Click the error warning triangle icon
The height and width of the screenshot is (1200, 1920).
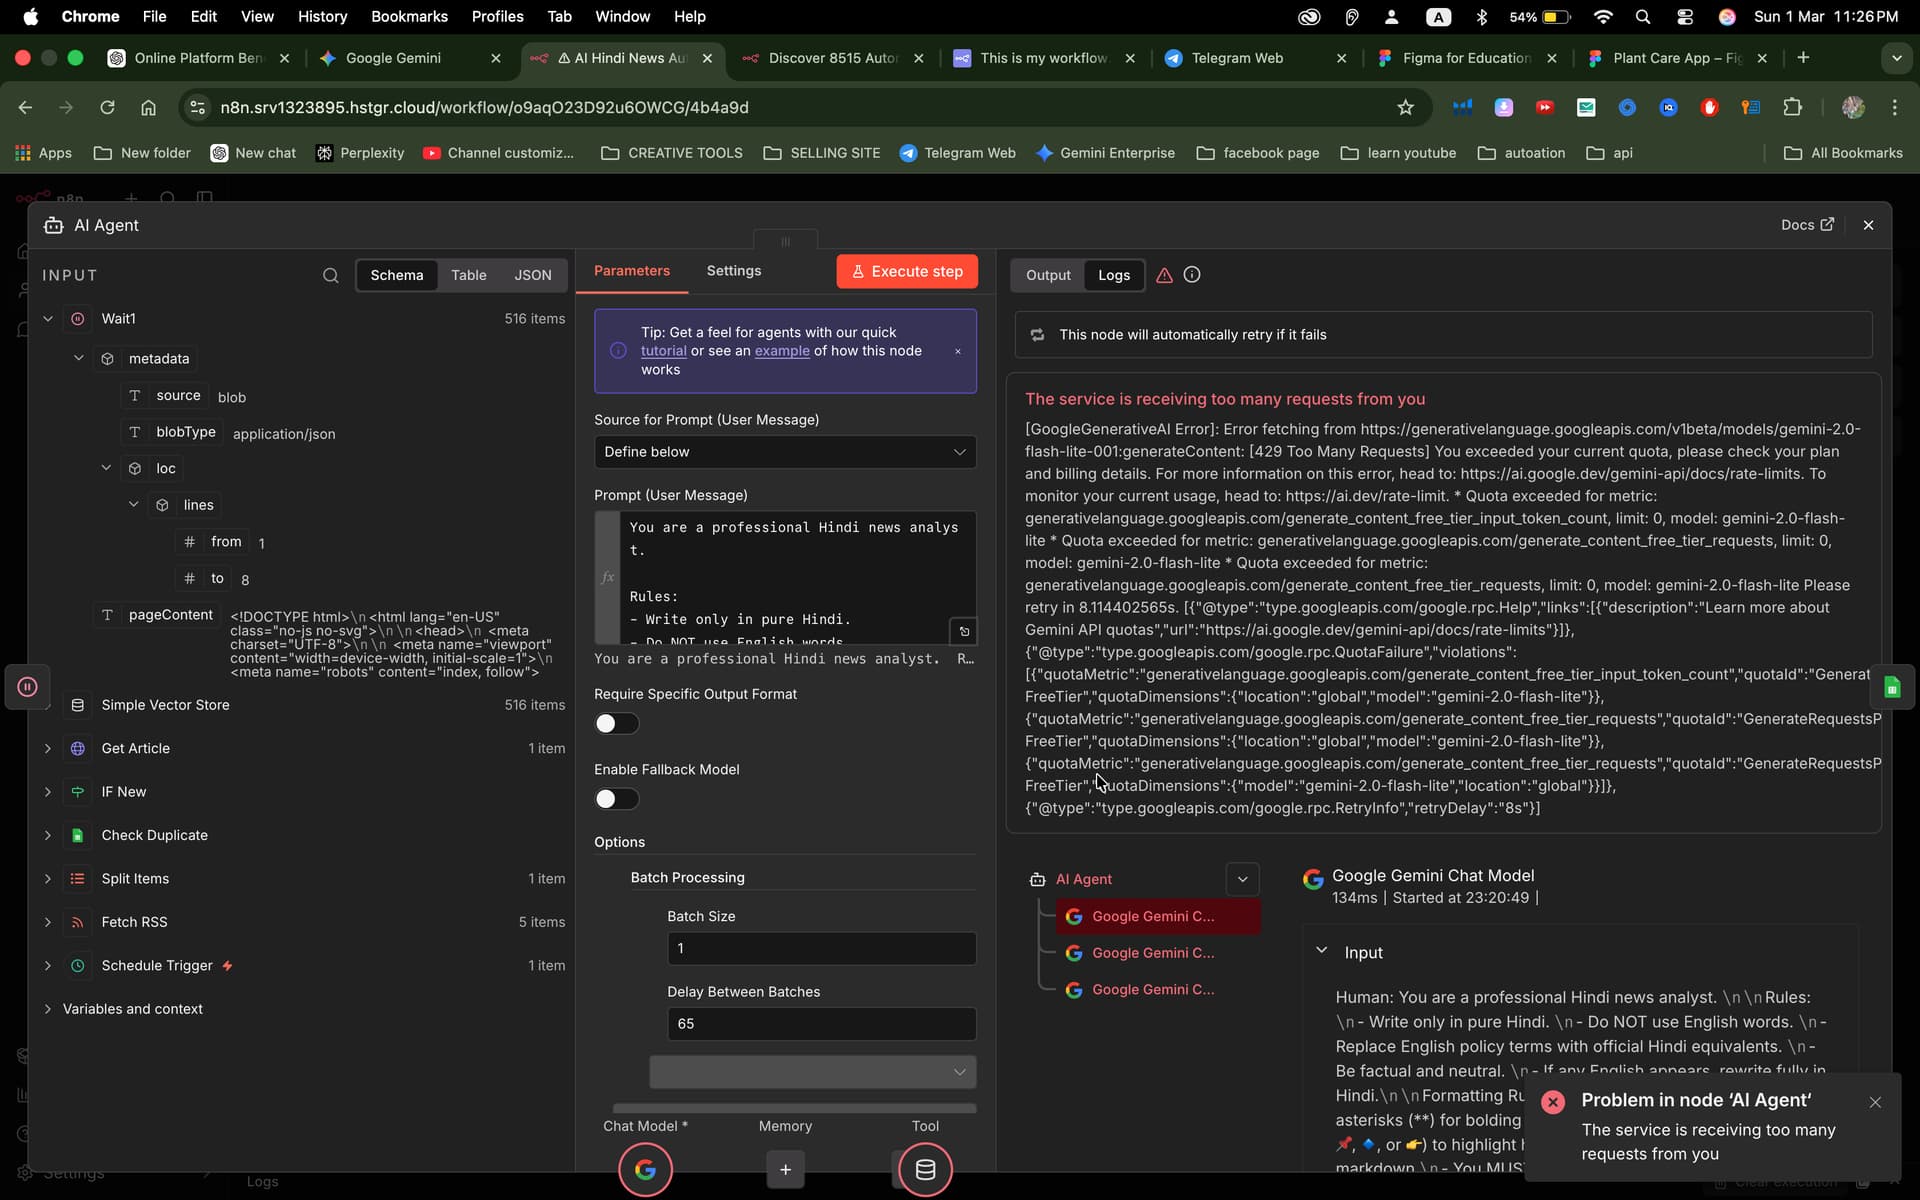coord(1164,275)
